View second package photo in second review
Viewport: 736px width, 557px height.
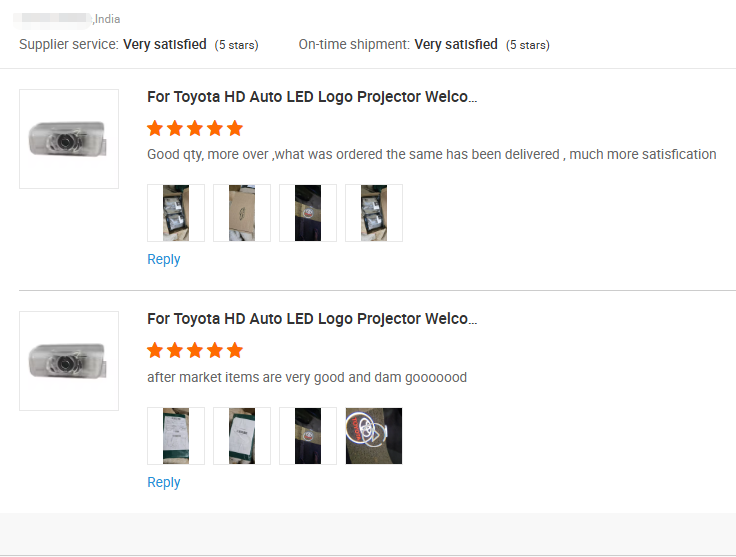(x=242, y=436)
